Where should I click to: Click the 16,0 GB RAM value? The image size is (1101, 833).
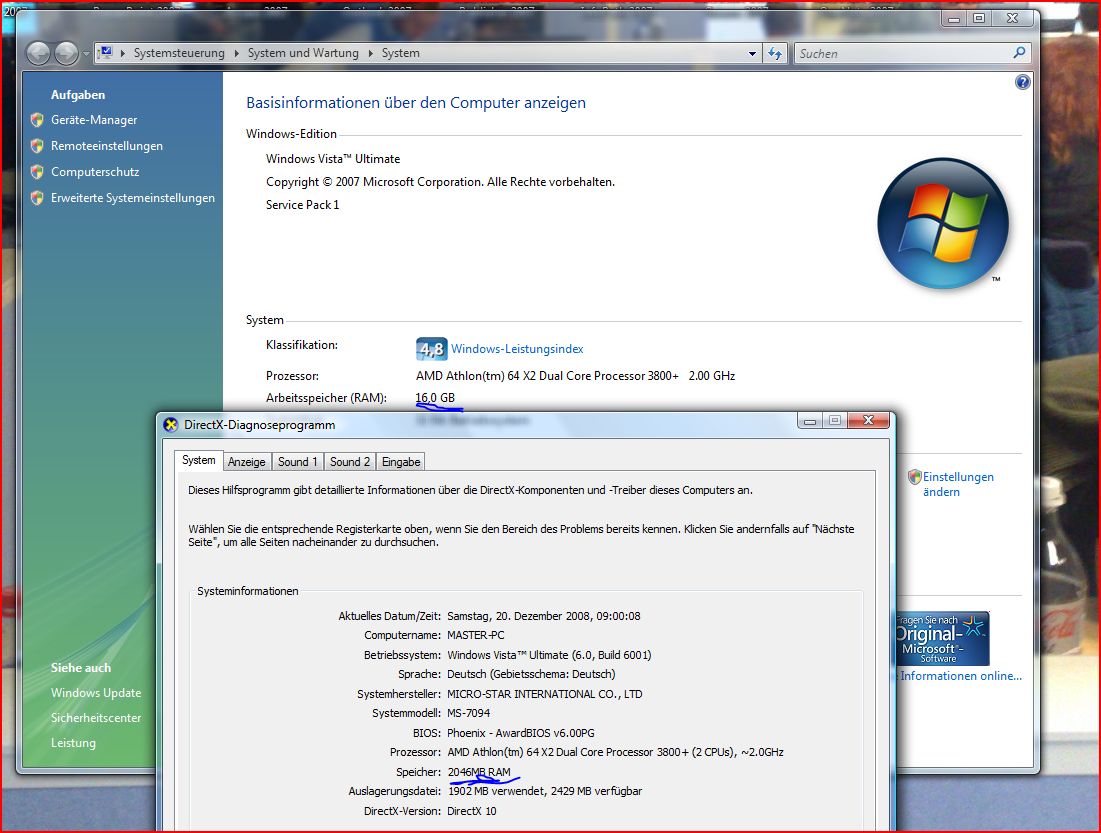tap(435, 398)
